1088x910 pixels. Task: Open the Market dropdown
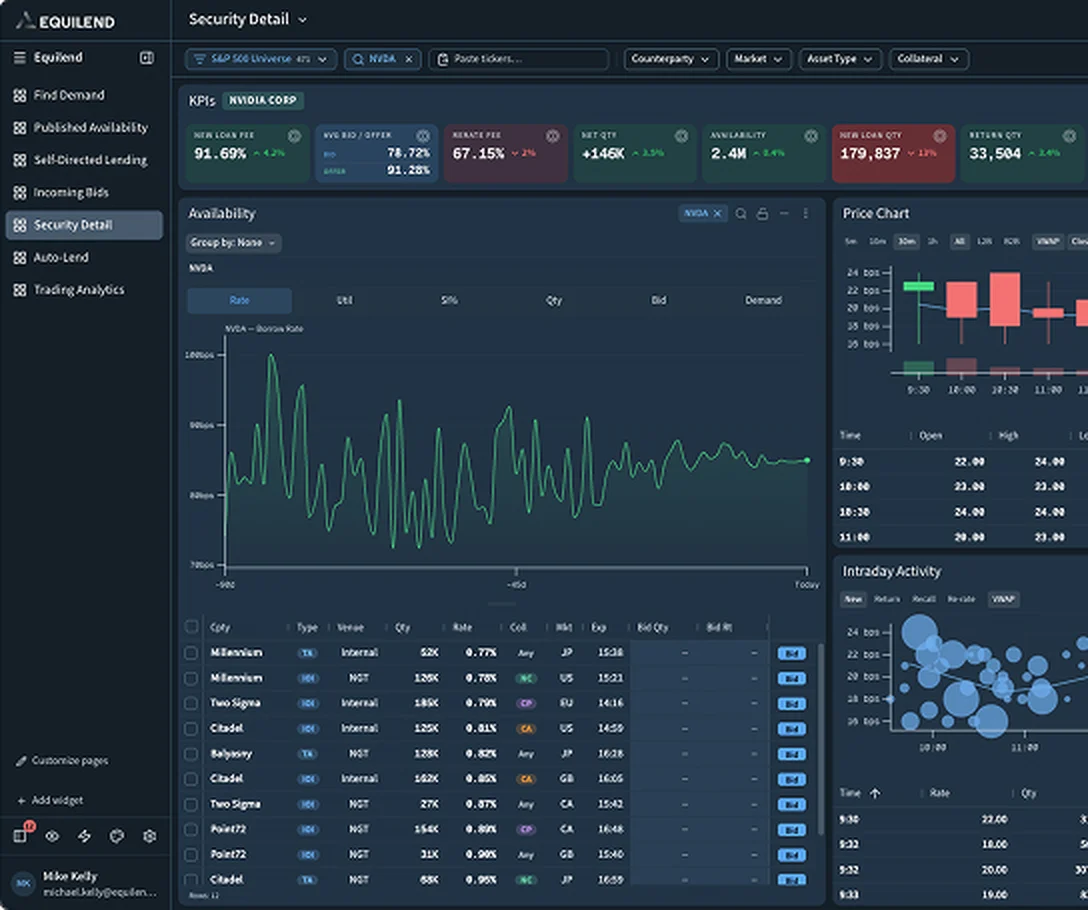758,59
